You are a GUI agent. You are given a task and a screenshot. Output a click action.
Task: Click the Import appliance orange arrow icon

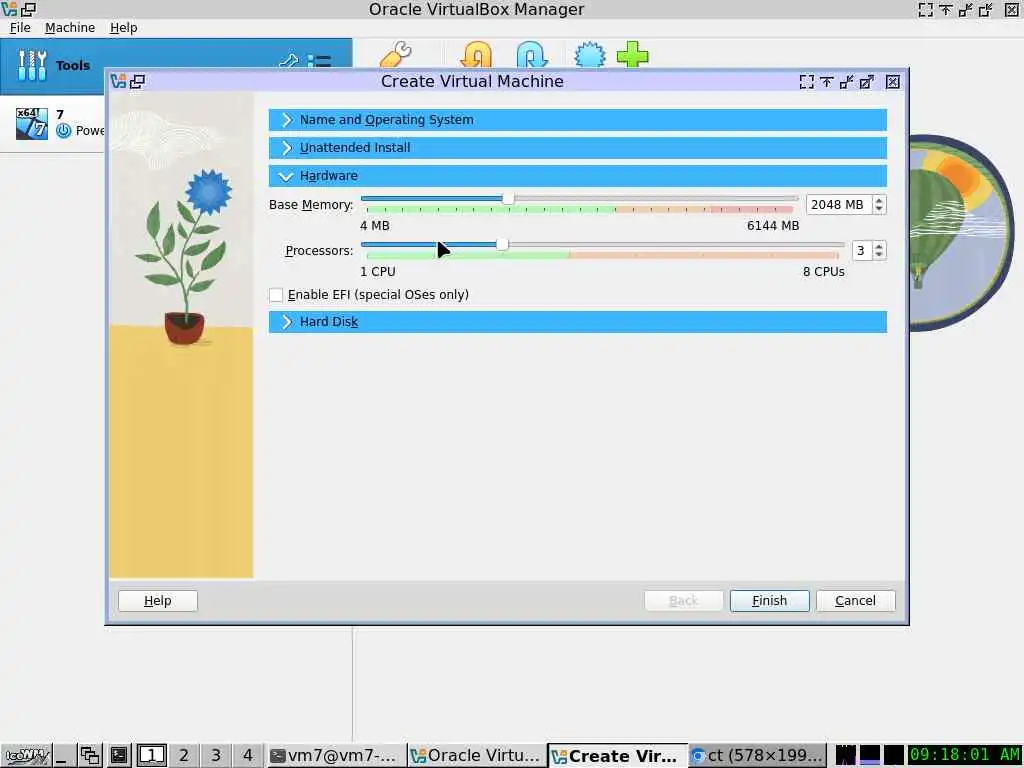[476, 55]
